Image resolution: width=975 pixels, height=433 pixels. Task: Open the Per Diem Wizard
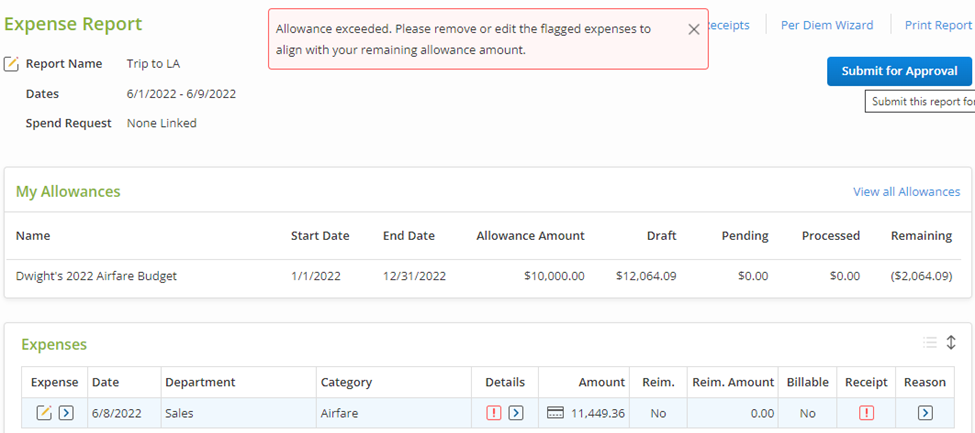coord(826,25)
